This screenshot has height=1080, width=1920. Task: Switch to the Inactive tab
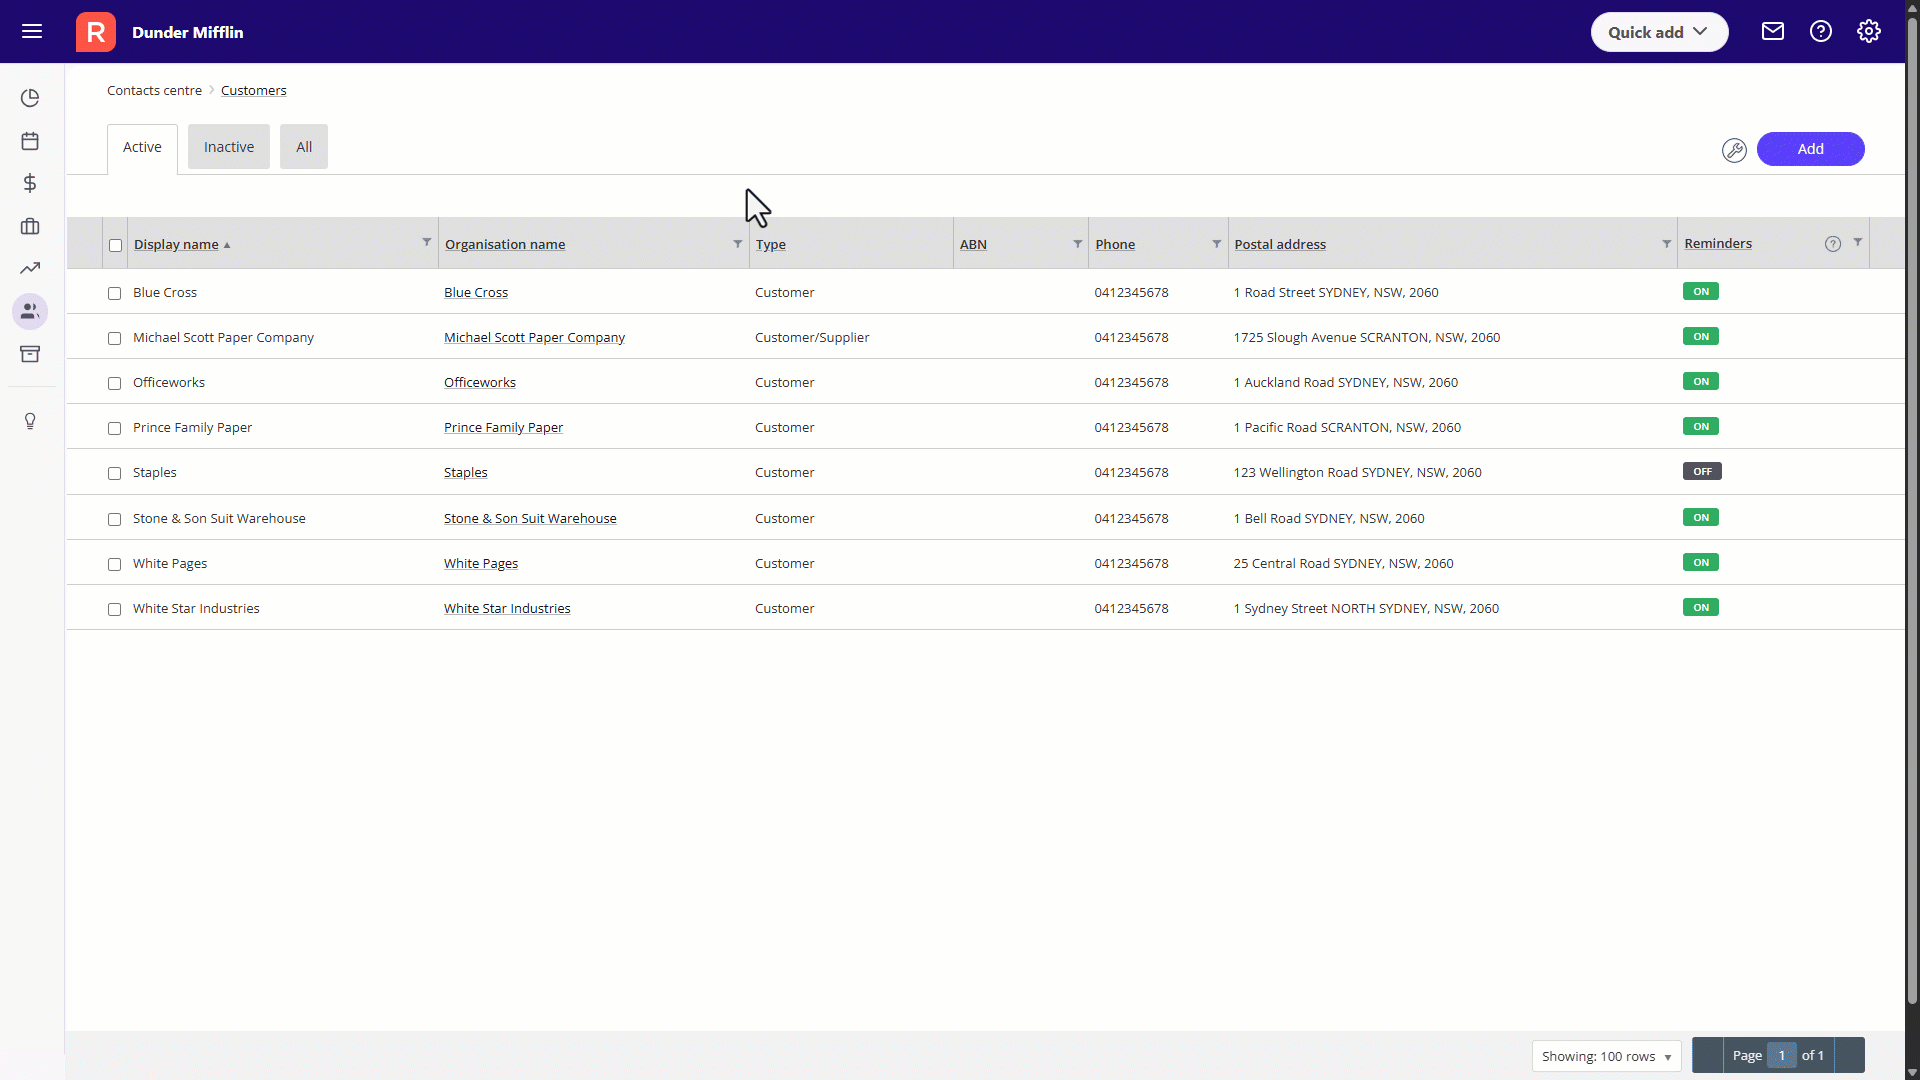228,147
